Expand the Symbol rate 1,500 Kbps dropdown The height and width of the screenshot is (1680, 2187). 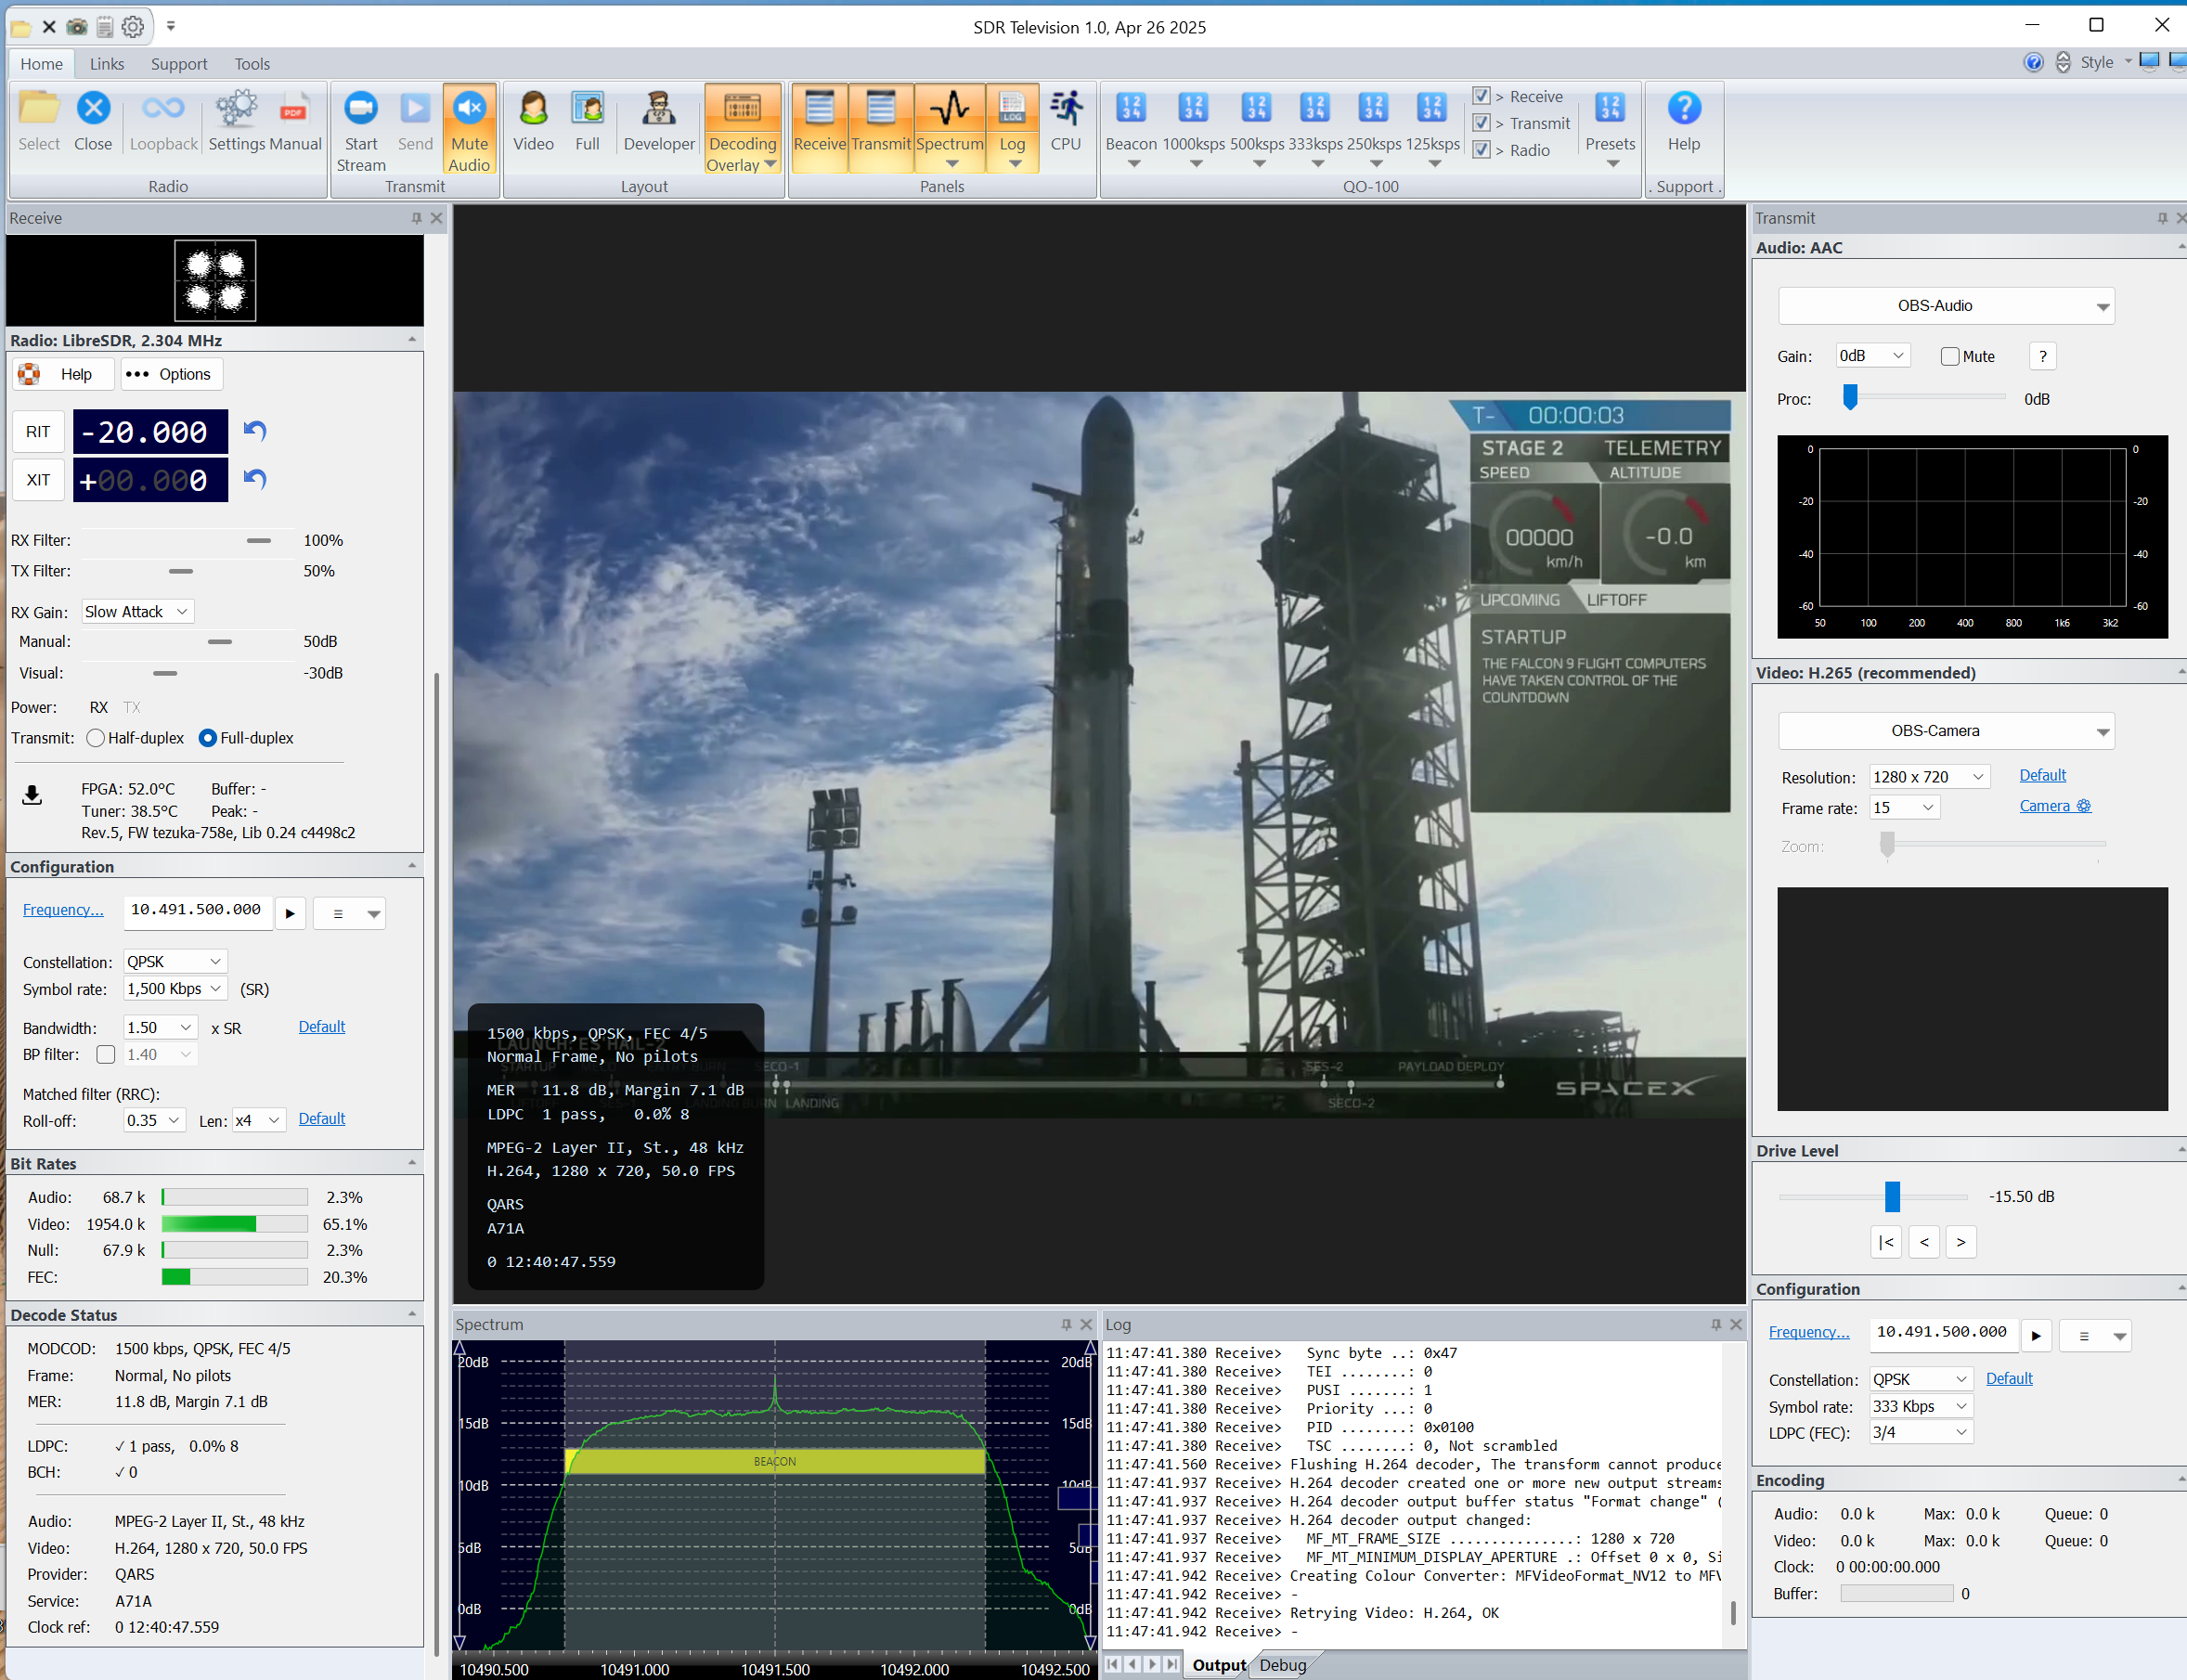point(175,988)
